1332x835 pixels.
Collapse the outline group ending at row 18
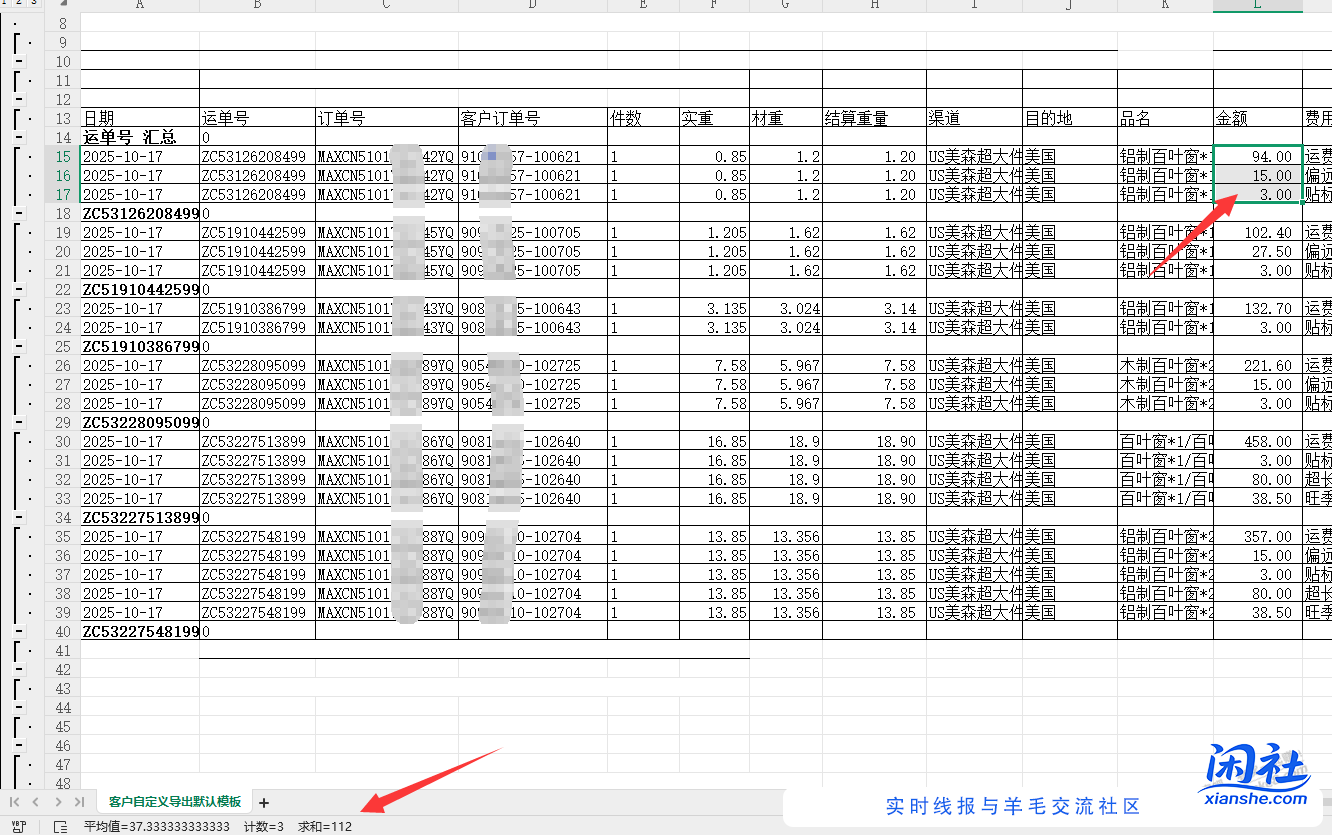(x=19, y=214)
